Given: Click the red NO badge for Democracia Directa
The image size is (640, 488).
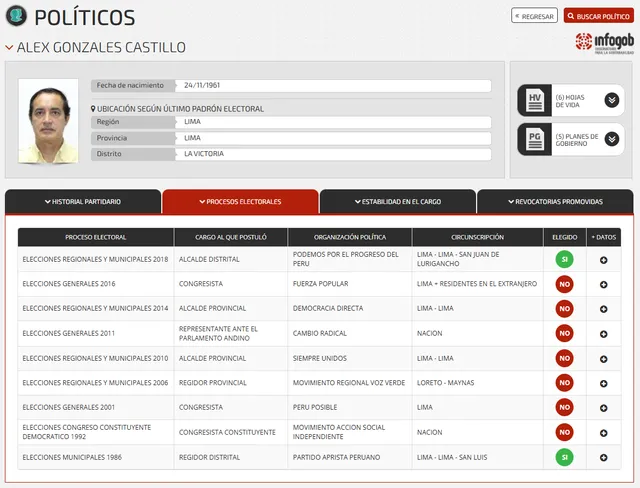Looking at the screenshot, I should click(x=564, y=308).
